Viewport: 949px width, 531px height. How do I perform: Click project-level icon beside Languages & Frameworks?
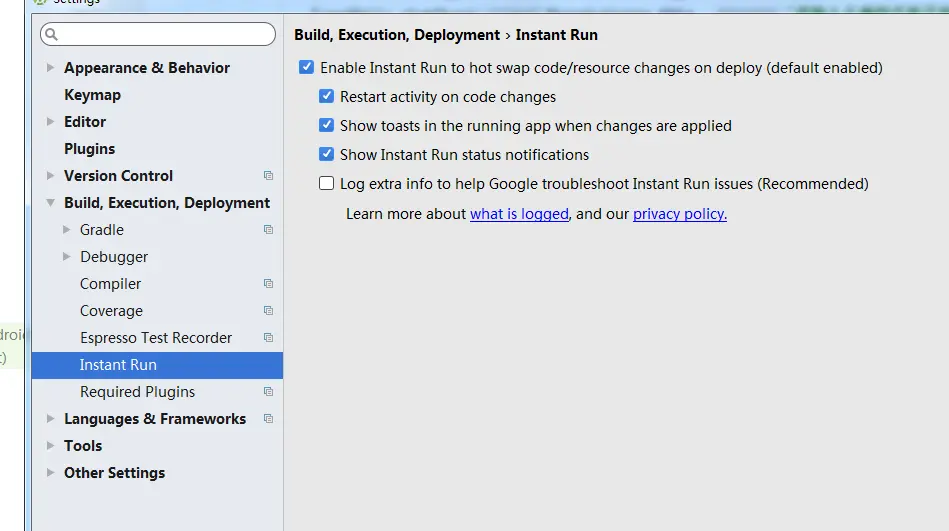point(268,419)
